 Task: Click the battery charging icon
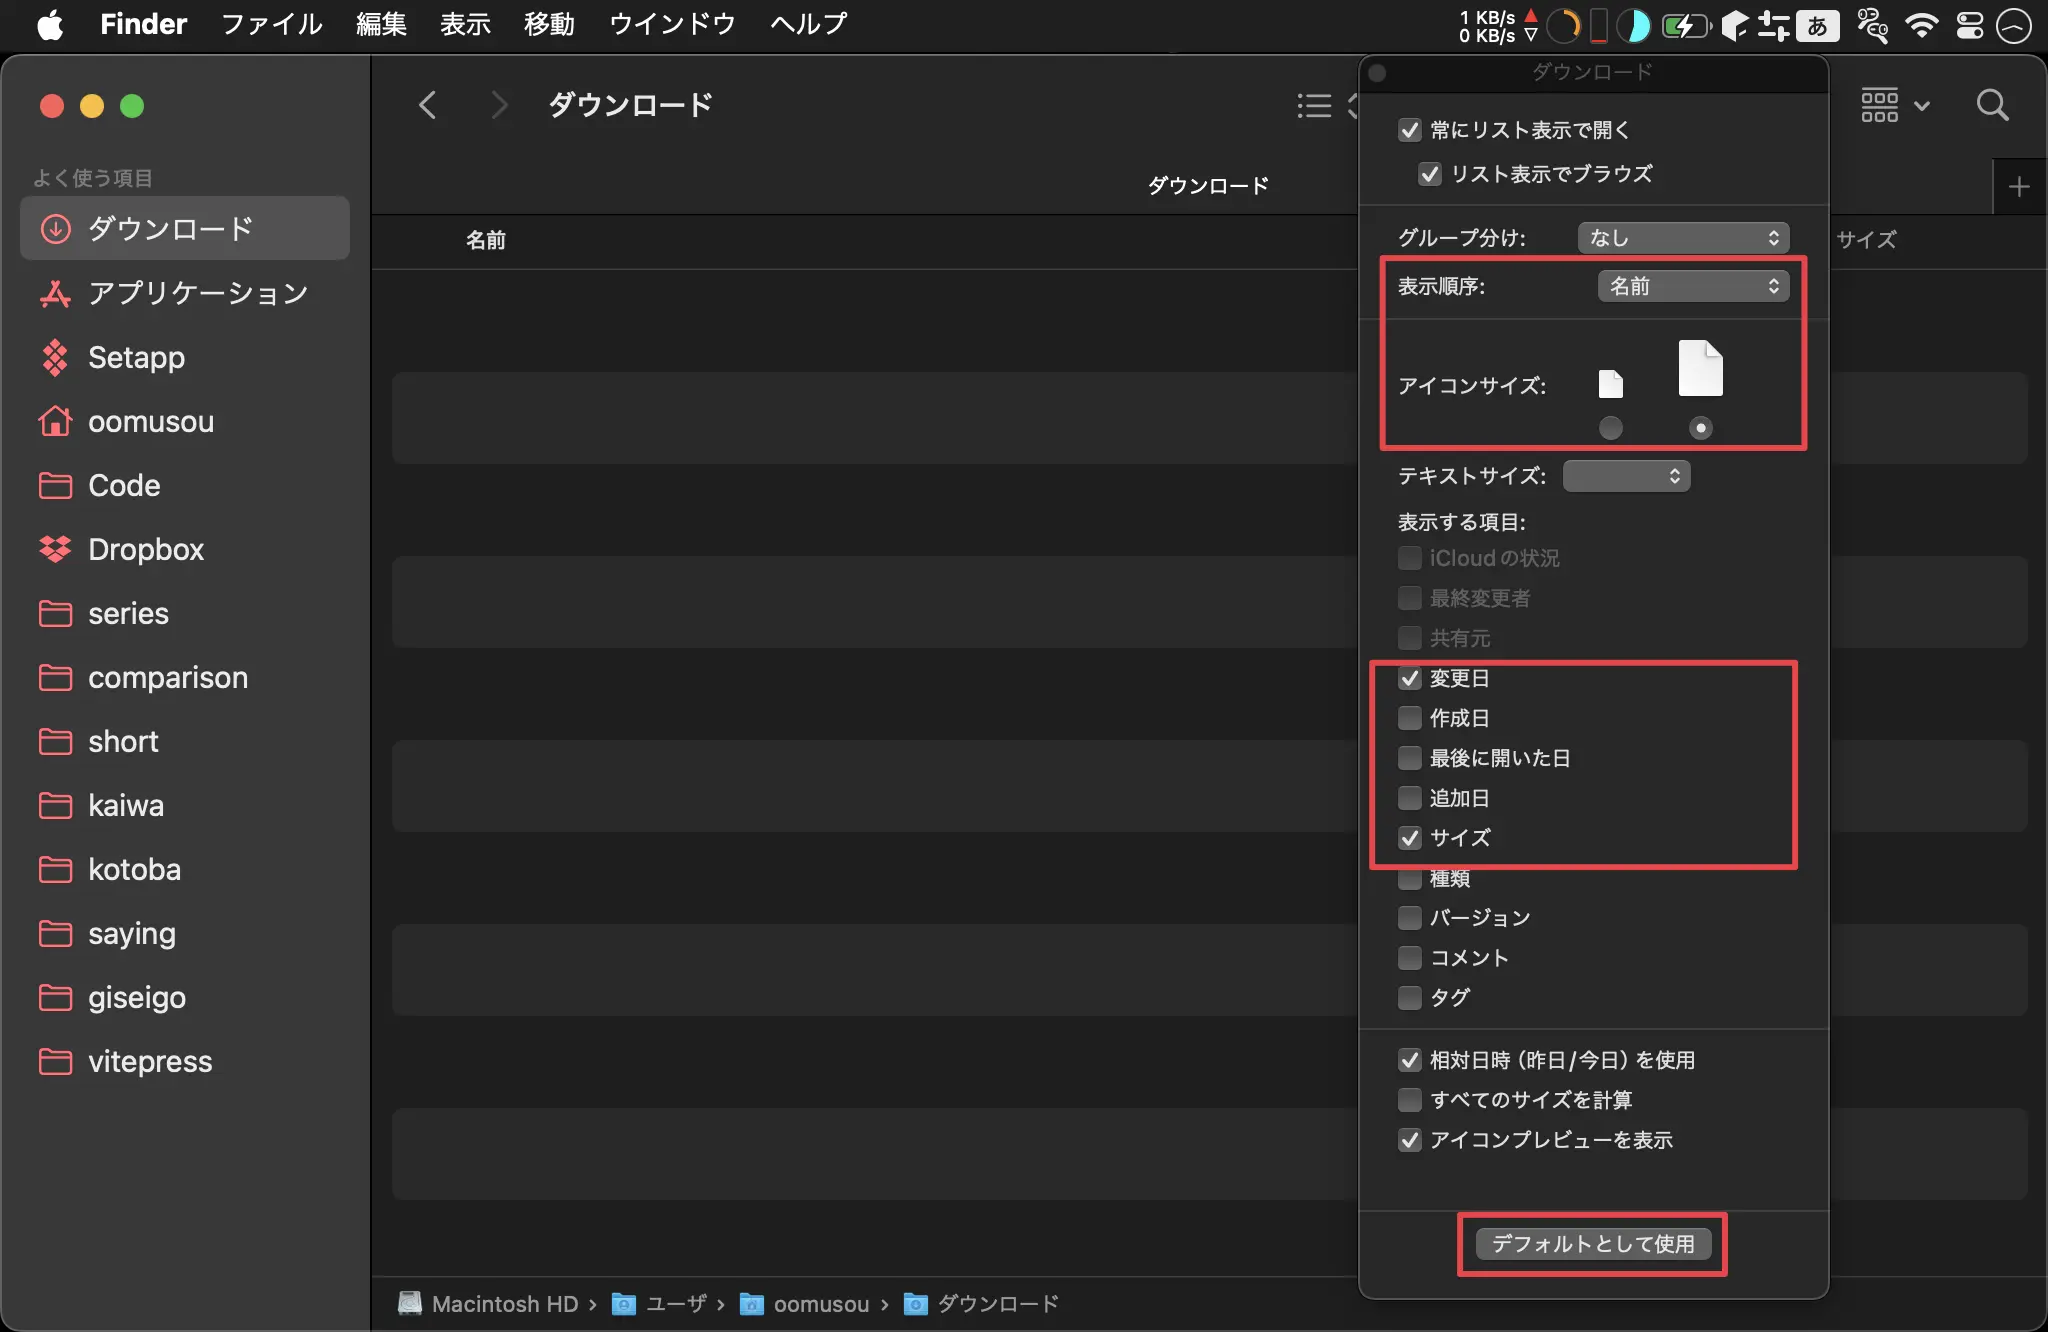pos(1685,25)
